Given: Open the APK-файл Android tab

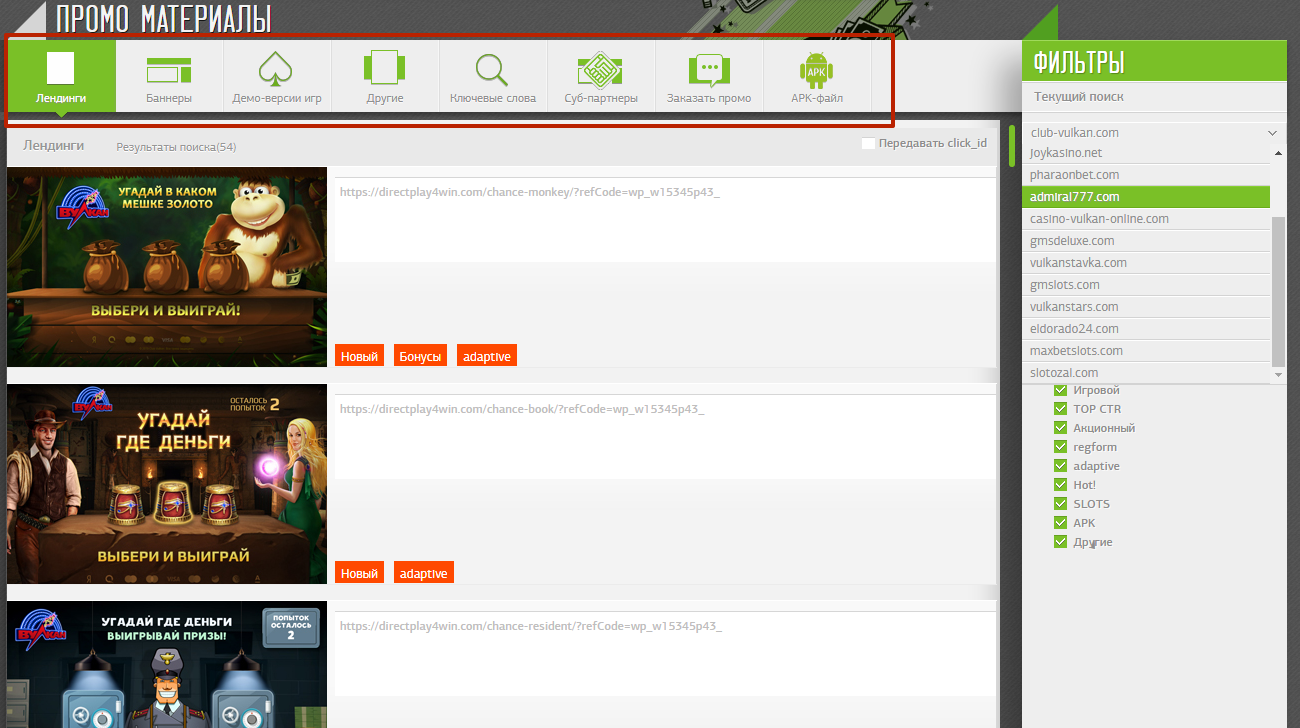Looking at the screenshot, I should click(x=817, y=76).
